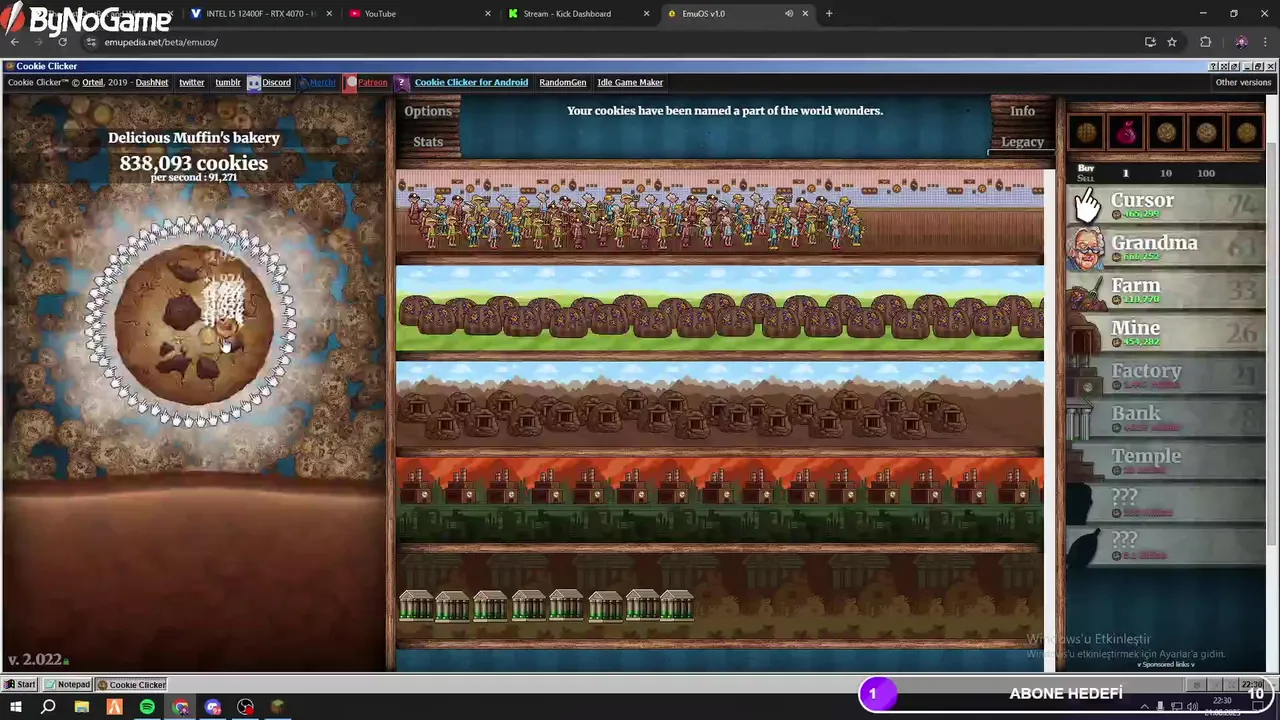The height and width of the screenshot is (720, 1280).
Task: Open the browser extensions puzzle icon
Action: click(x=1205, y=42)
